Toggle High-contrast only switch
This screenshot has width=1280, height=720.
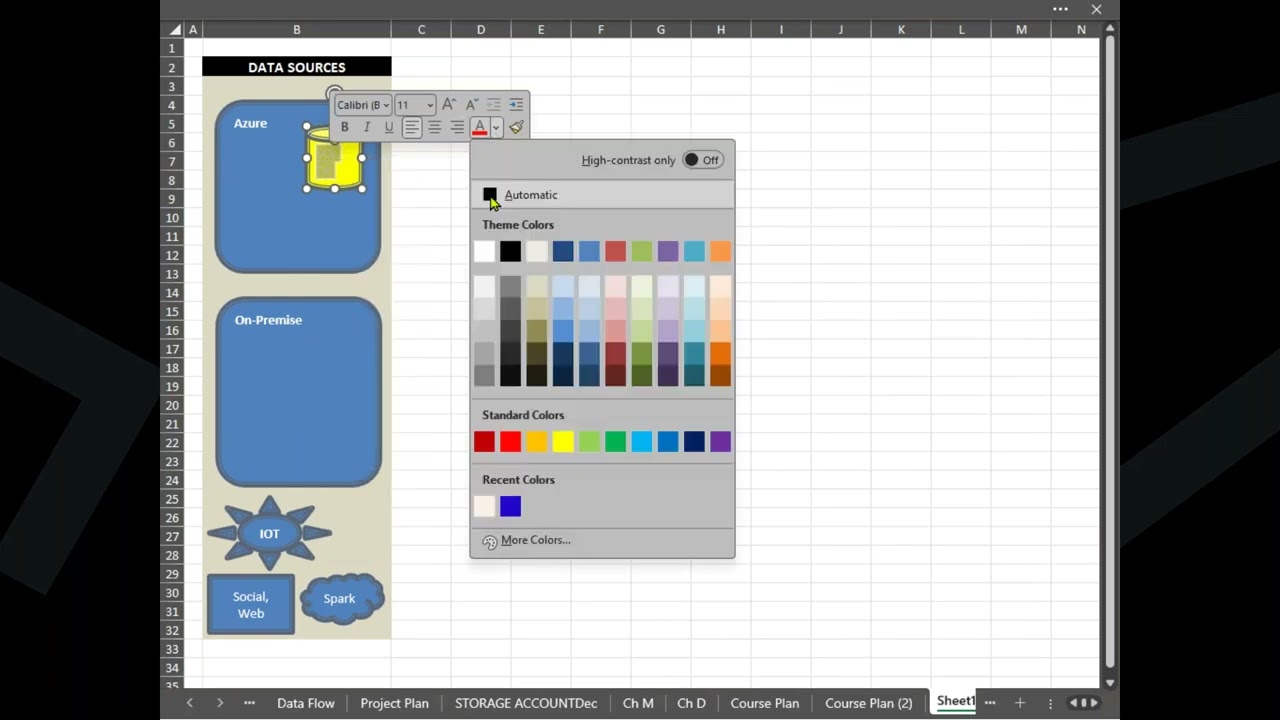click(703, 160)
